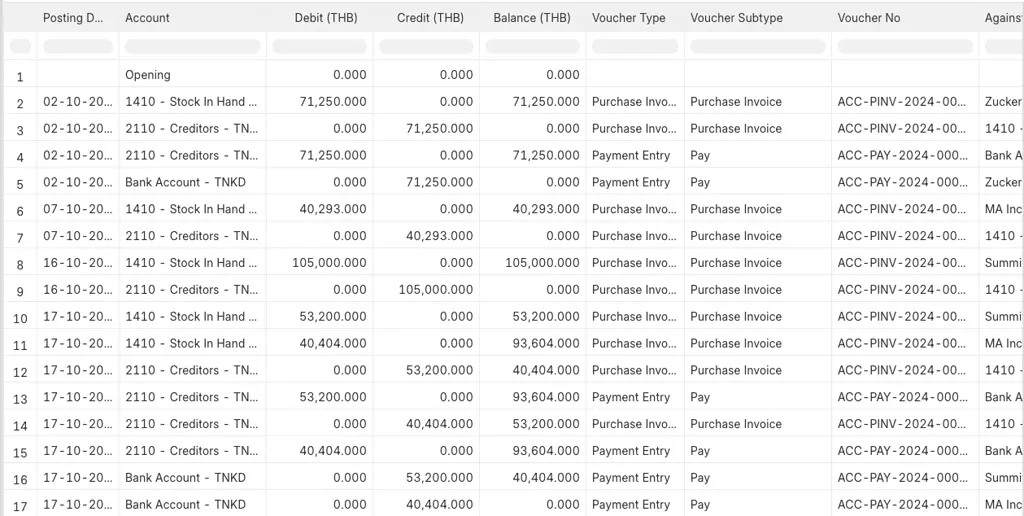The image size is (1024, 516).
Task: Select Bank Account - TNKD in row 16
Action: pyautogui.click(x=185, y=477)
